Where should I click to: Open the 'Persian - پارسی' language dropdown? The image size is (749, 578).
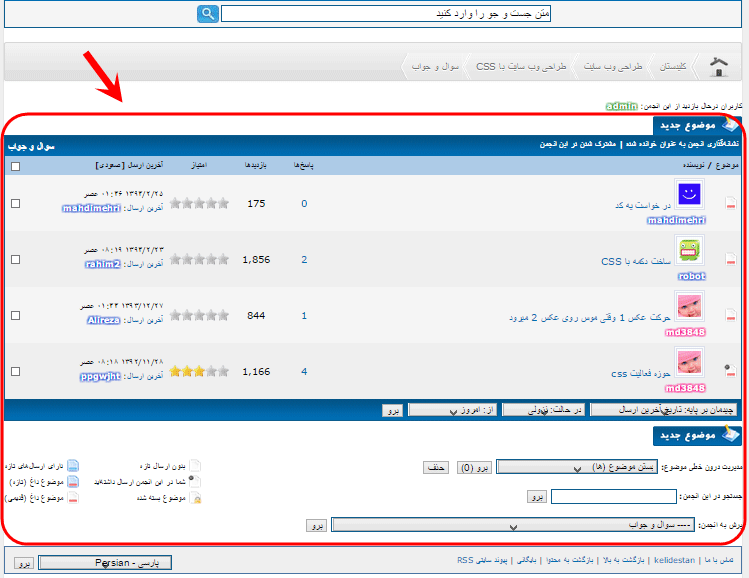coord(105,563)
